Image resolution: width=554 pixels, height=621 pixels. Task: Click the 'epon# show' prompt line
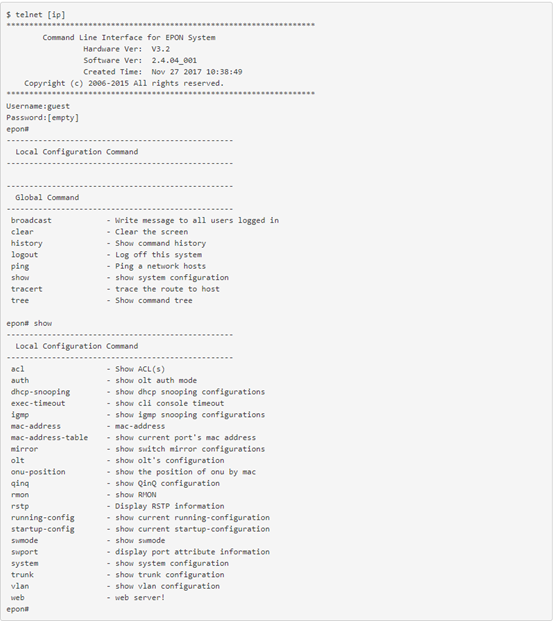pyautogui.click(x=29, y=323)
